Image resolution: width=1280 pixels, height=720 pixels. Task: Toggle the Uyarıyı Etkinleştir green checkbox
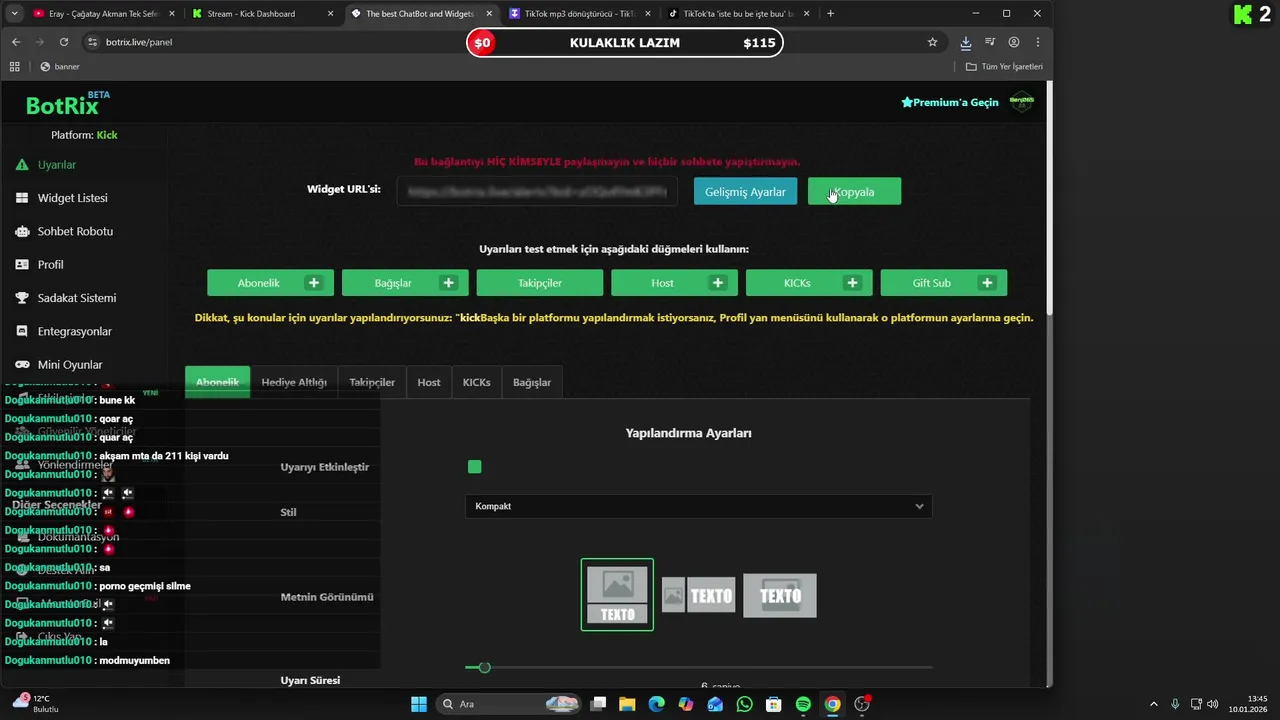(x=475, y=467)
